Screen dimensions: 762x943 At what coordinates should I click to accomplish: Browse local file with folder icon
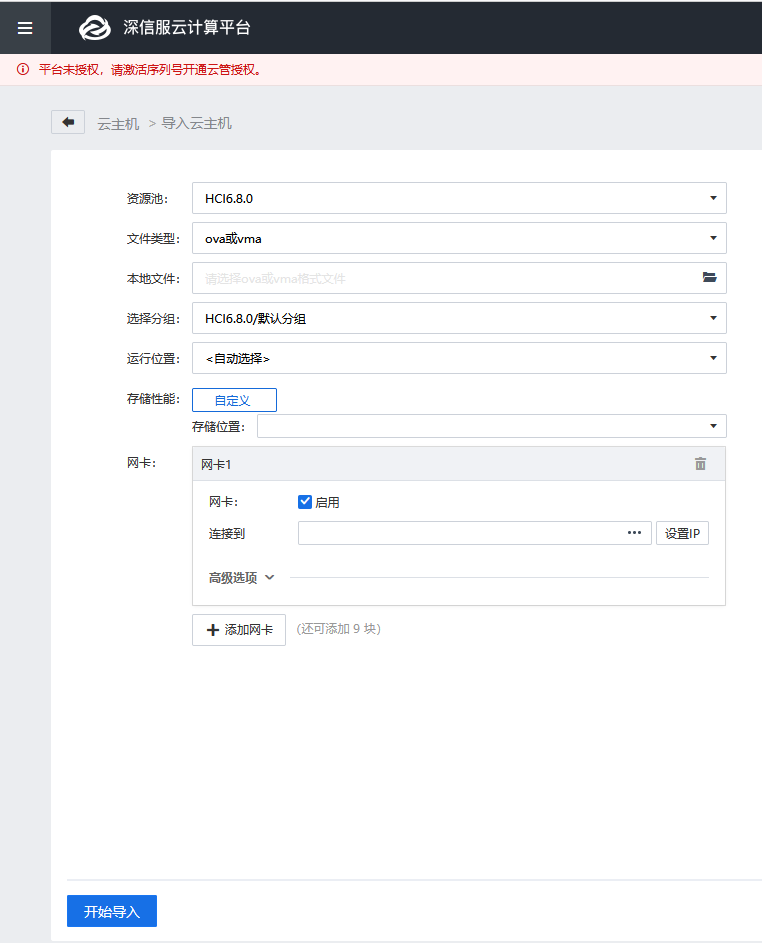click(710, 277)
